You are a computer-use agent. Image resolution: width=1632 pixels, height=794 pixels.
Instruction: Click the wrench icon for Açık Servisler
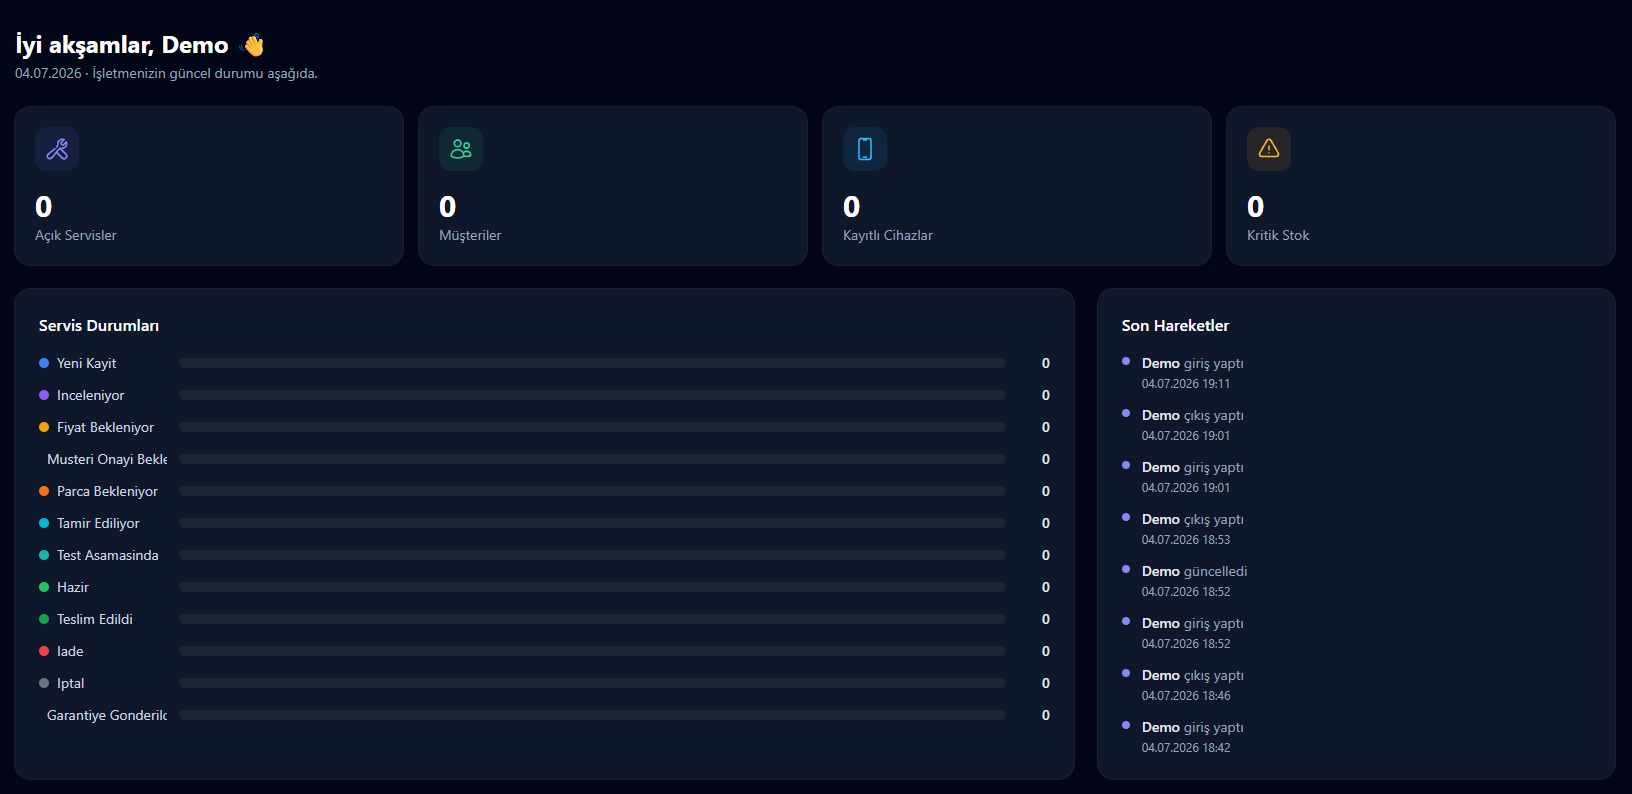pos(57,149)
